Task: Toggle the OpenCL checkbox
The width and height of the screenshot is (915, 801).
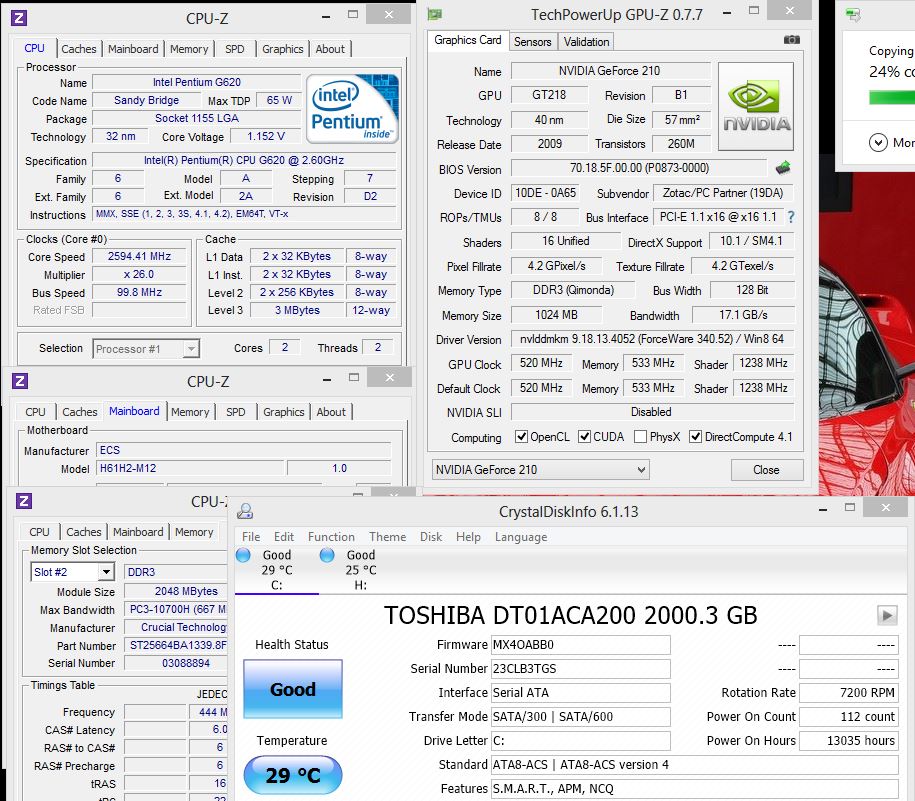Action: coord(521,437)
